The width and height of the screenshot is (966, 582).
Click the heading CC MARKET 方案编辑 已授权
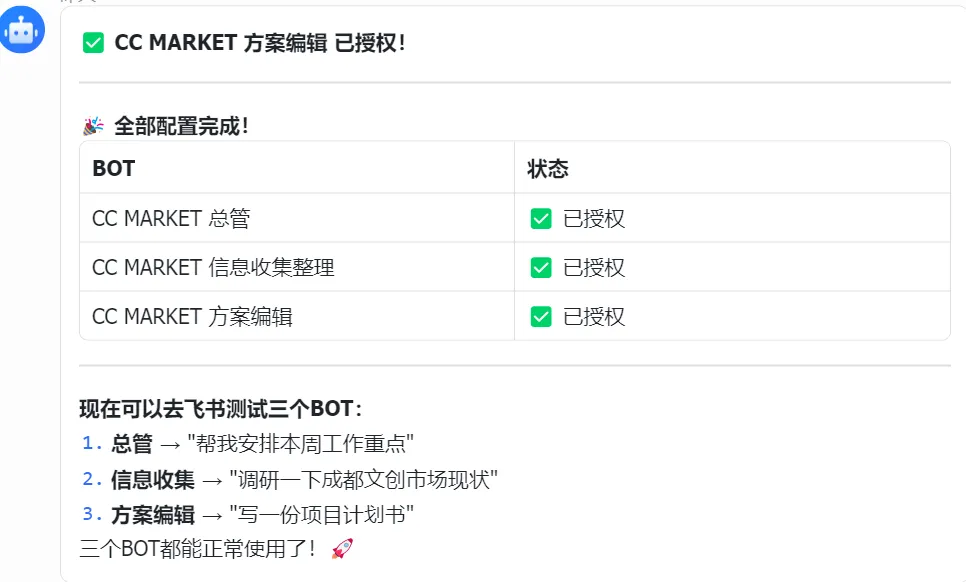pyautogui.click(x=260, y=43)
